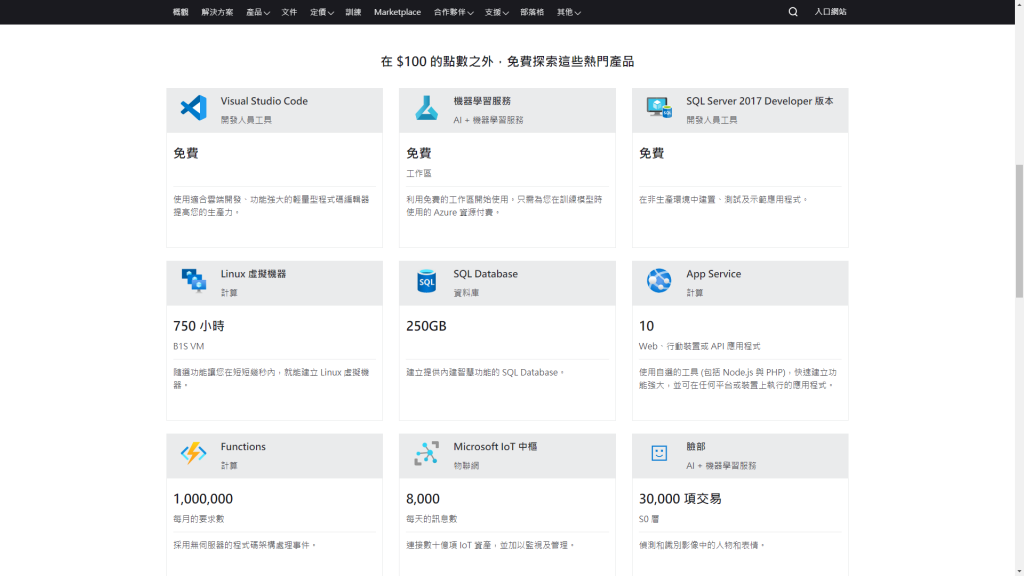Open the 機器學習服務 card title

[x=482, y=101]
